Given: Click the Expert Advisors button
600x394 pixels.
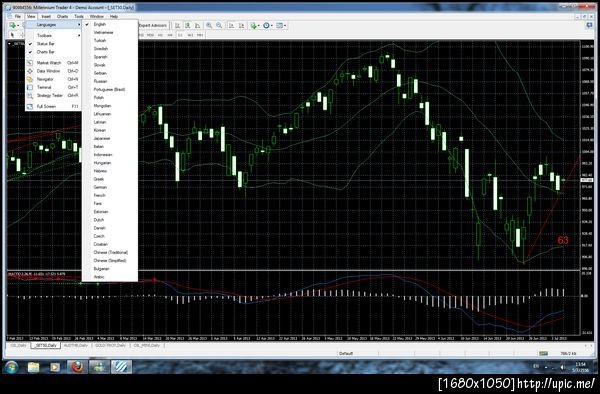Looking at the screenshot, I should 153,25.
